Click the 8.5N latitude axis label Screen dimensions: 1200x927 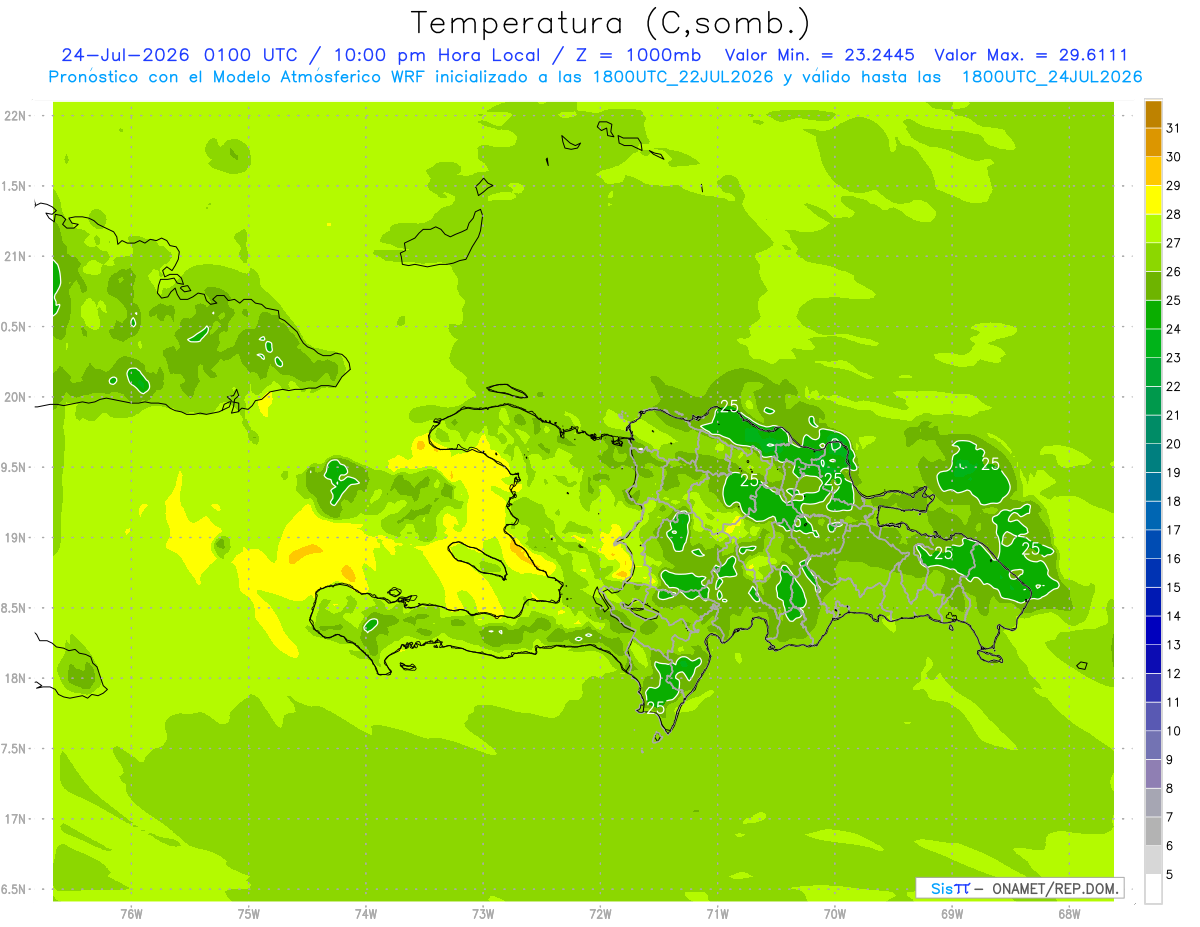click(x=15, y=608)
